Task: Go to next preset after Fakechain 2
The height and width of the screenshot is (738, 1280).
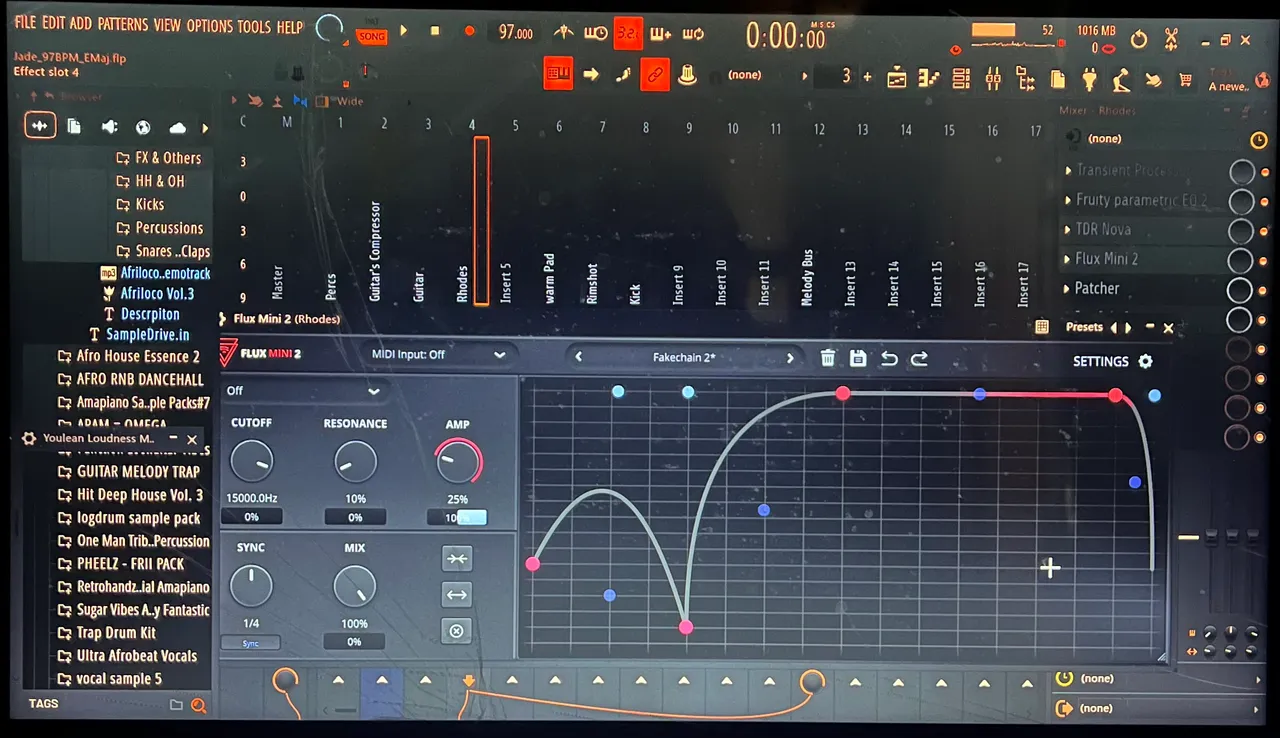Action: (x=790, y=358)
